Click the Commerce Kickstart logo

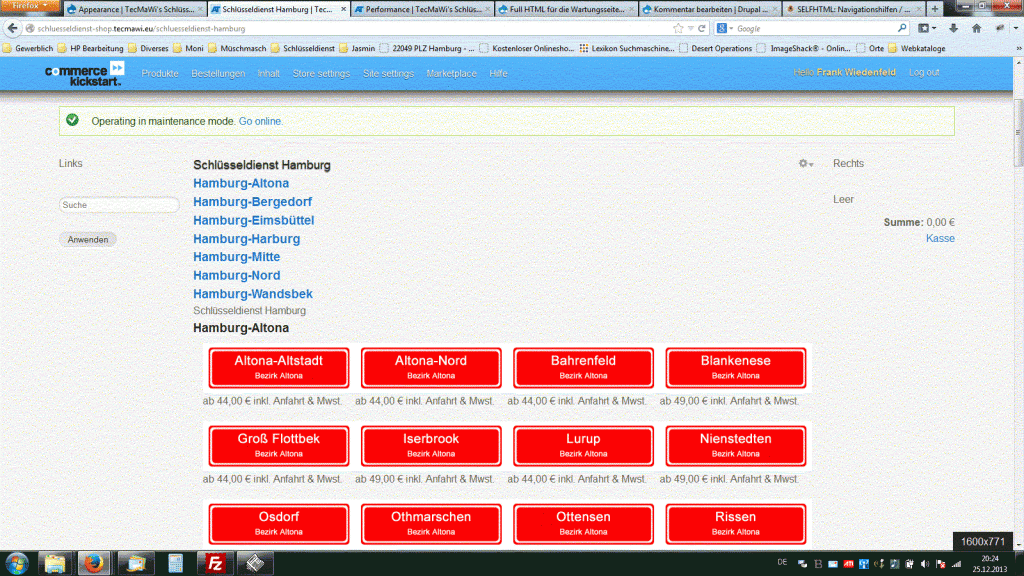tap(85, 74)
